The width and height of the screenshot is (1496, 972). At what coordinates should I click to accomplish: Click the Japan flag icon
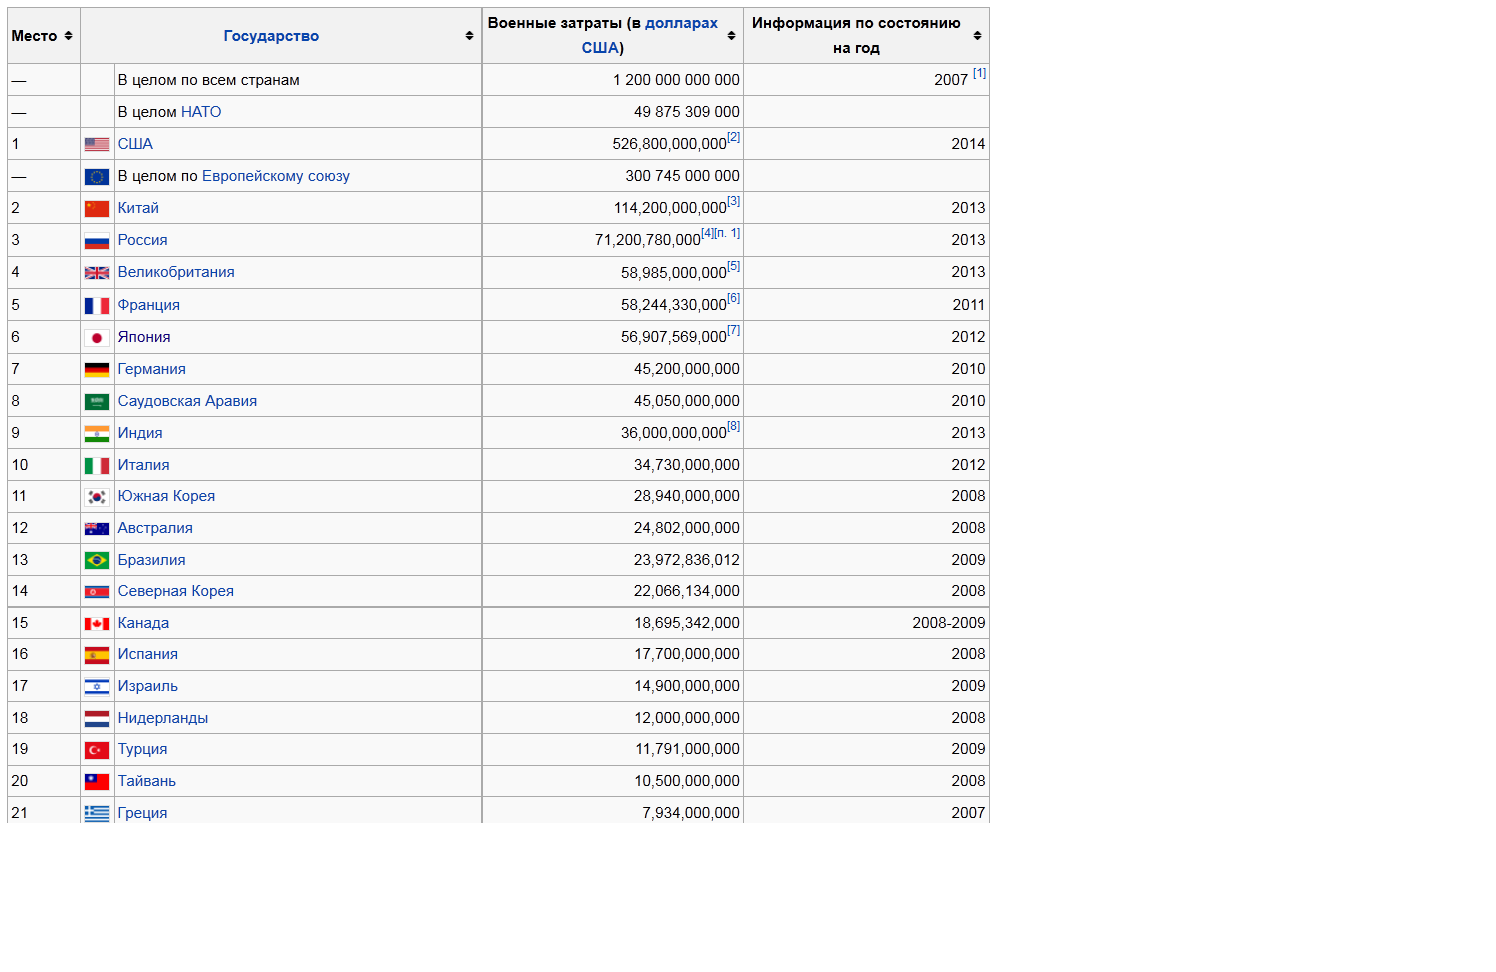97,338
